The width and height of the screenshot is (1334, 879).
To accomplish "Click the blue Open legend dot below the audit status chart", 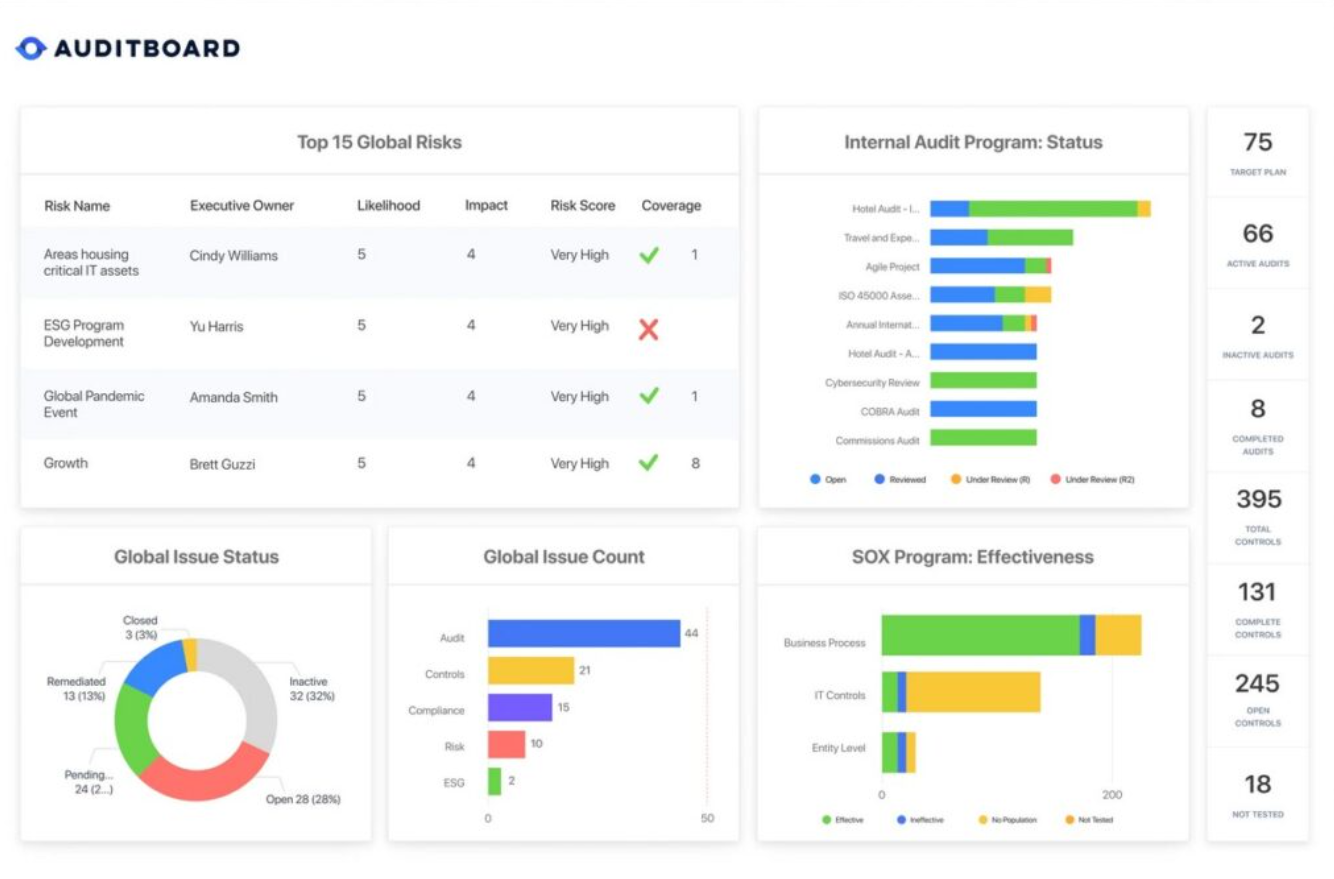I will [x=816, y=481].
